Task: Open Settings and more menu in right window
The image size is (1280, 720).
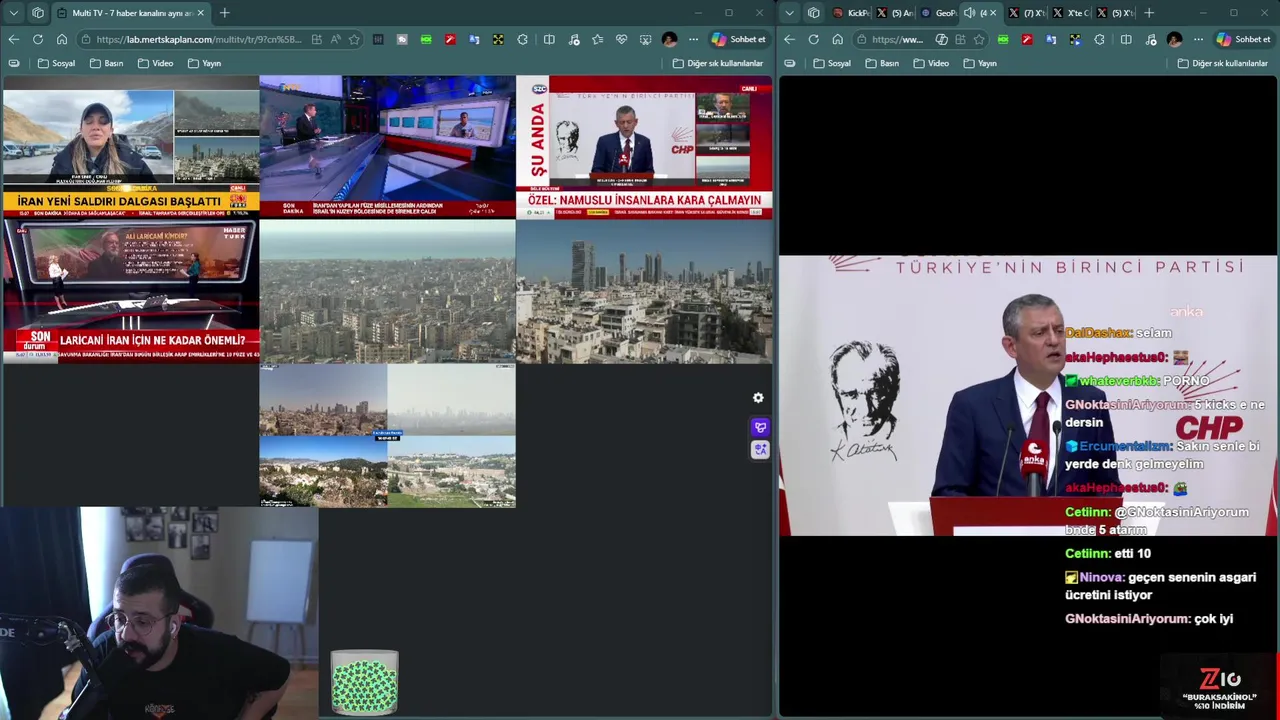Action: 1199,39
